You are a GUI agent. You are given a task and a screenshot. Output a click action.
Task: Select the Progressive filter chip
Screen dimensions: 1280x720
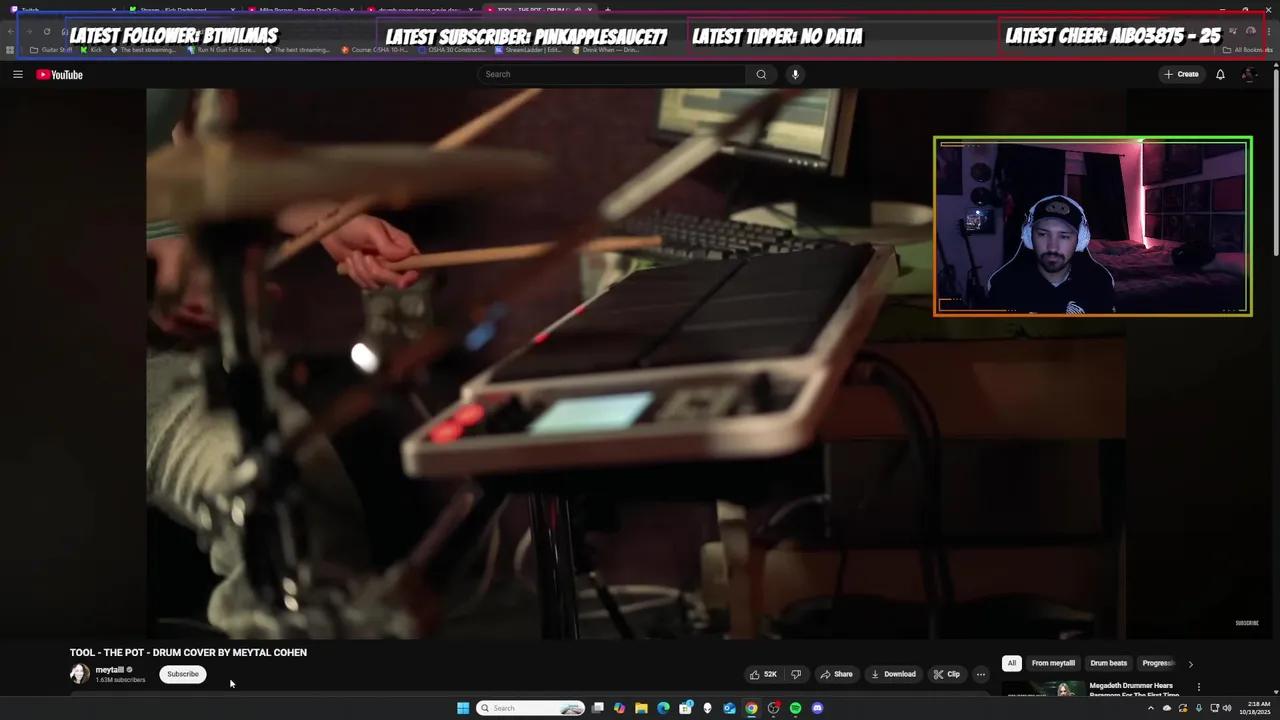tap(1157, 663)
